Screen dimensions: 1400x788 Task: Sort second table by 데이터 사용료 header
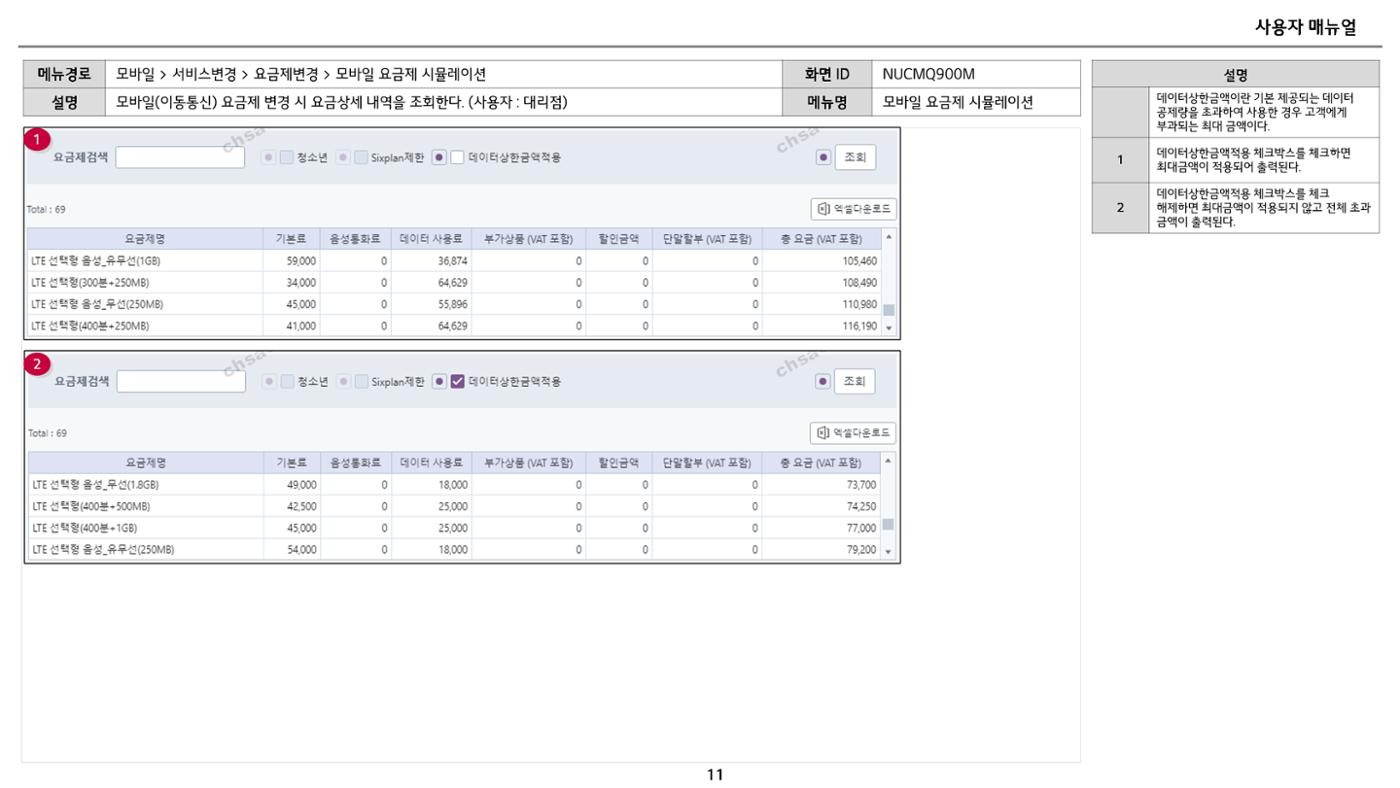(x=431, y=463)
